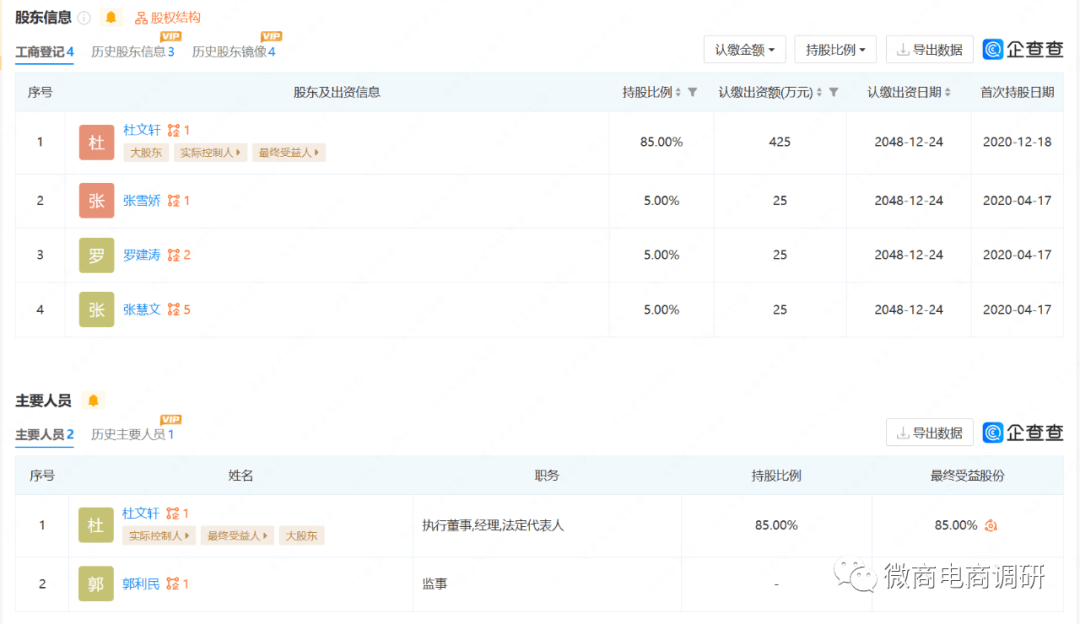Click the 企查查 logo next to export data
1080x624 pixels.
1023,49
